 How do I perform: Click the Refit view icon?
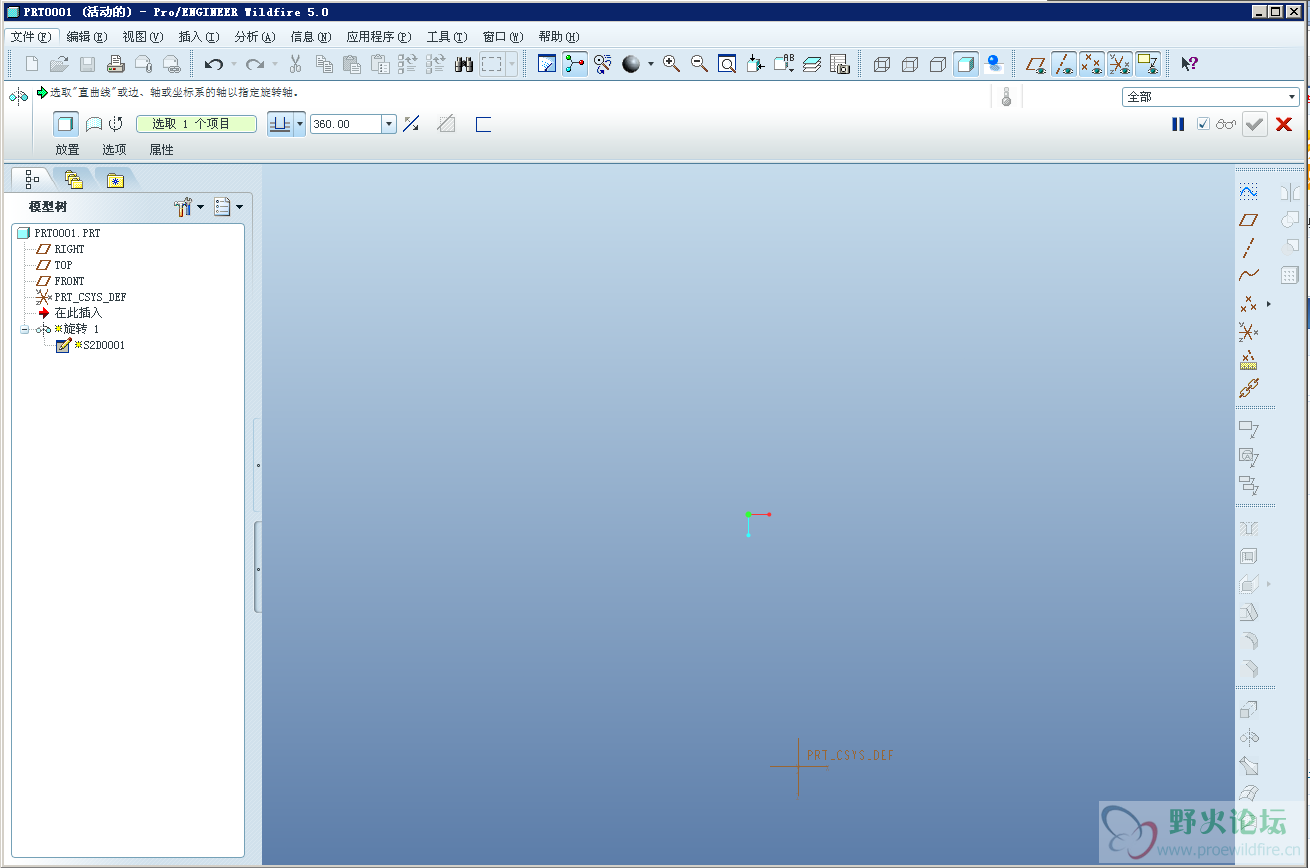[727, 64]
